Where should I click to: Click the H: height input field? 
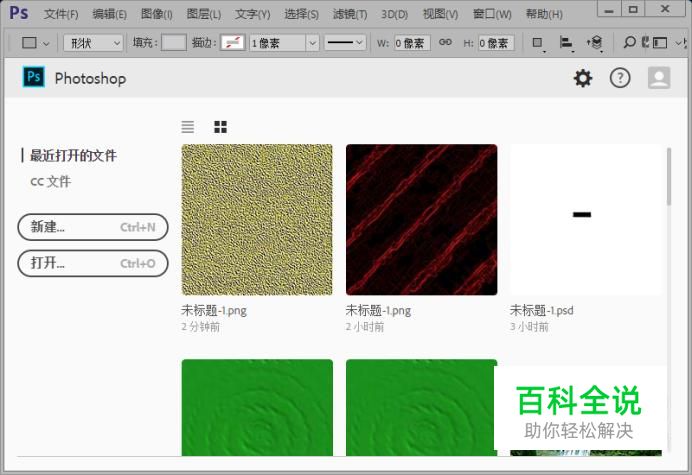pyautogui.click(x=496, y=43)
